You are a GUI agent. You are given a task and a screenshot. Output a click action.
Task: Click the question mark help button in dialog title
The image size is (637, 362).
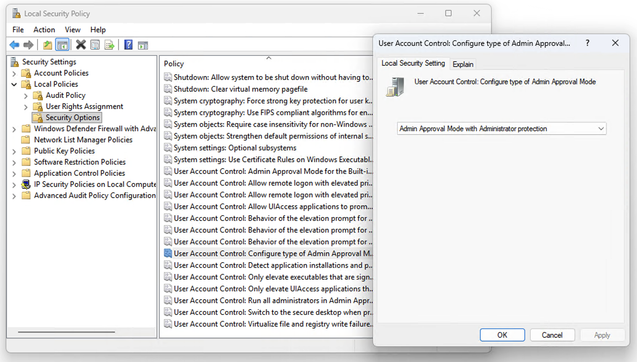587,43
